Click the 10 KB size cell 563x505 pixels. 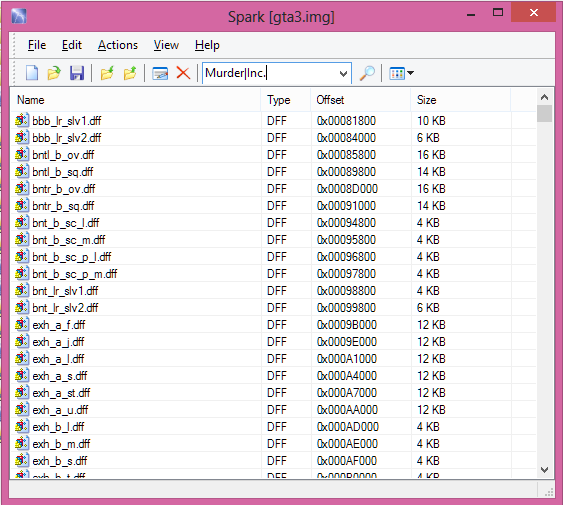point(431,121)
